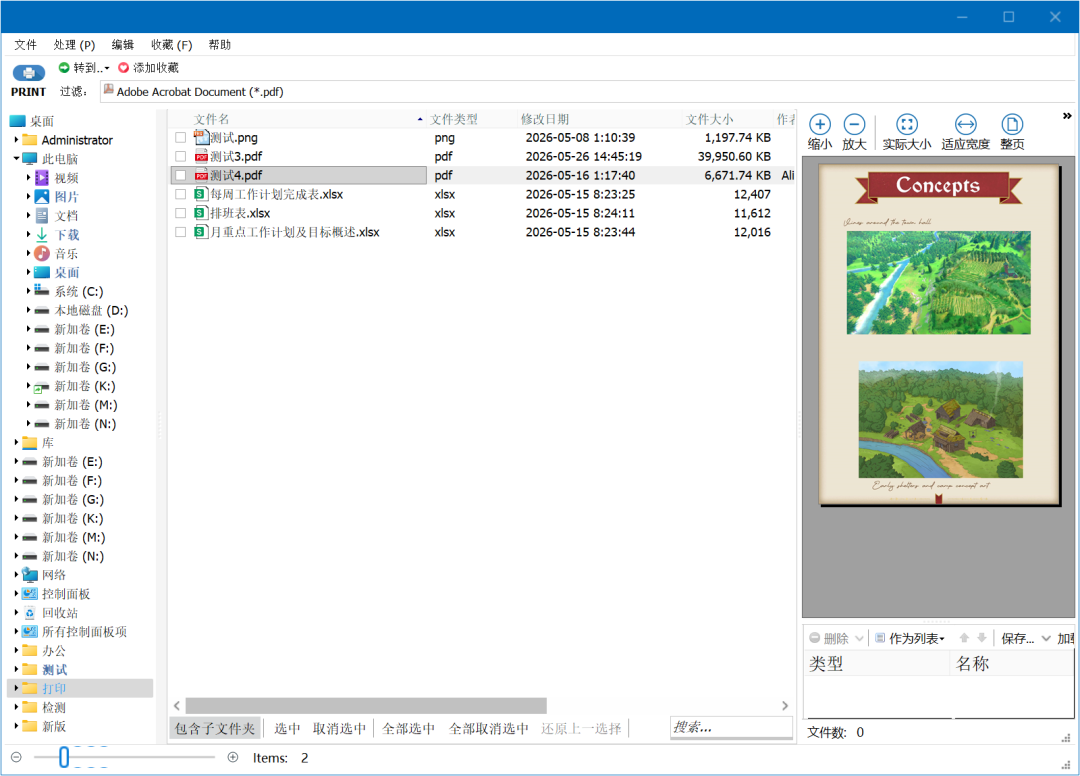Image resolution: width=1080 pixels, height=776 pixels.
Task: Select 视频 folder in tree
Action: [66, 178]
